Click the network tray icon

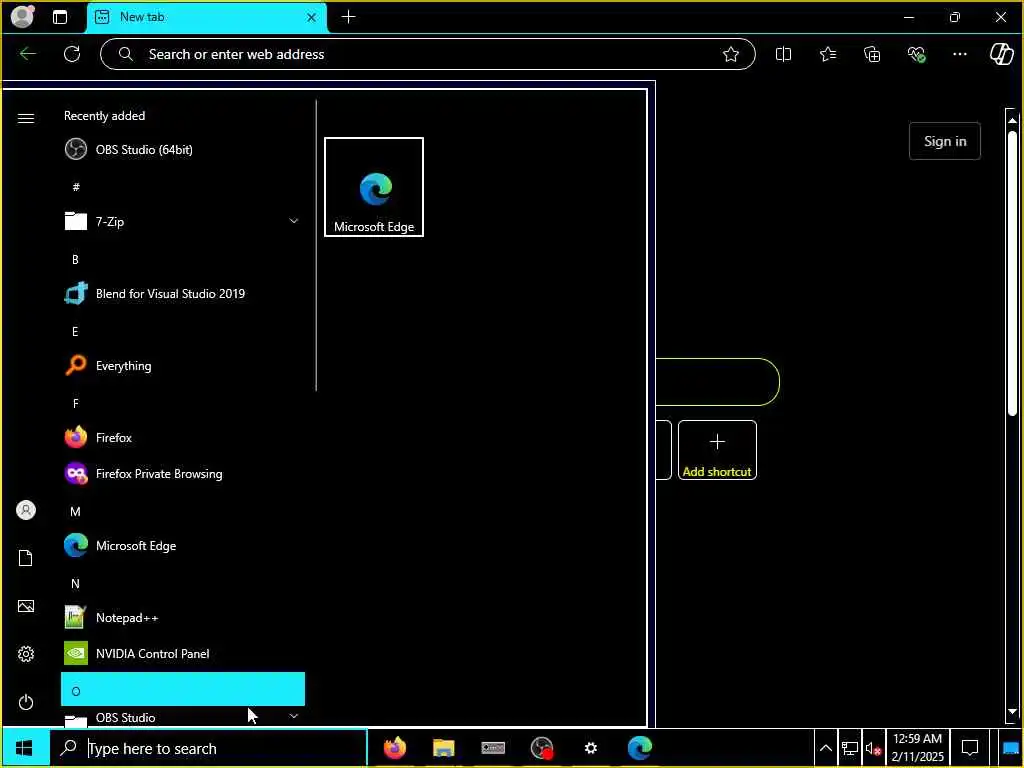(850, 748)
